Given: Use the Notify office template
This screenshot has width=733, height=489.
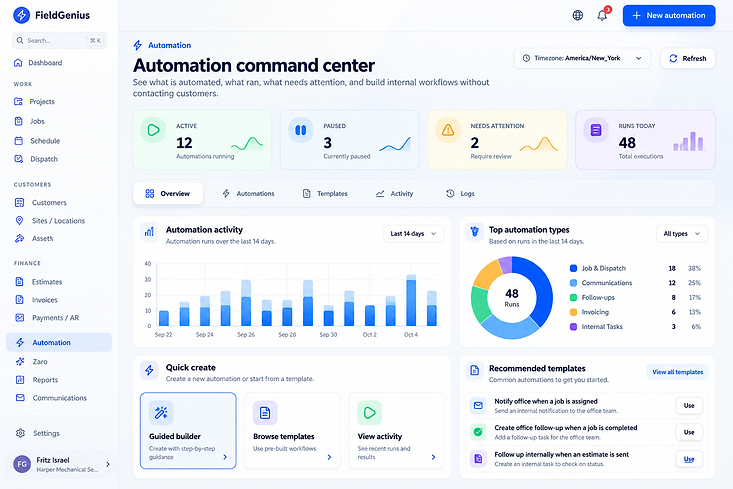Looking at the screenshot, I should coord(689,405).
